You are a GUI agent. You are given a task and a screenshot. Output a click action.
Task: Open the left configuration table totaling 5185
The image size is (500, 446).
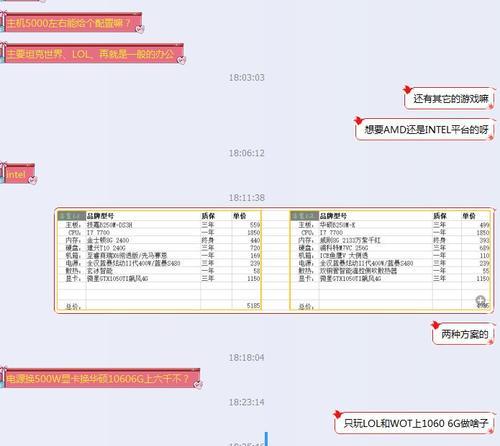pos(159,260)
